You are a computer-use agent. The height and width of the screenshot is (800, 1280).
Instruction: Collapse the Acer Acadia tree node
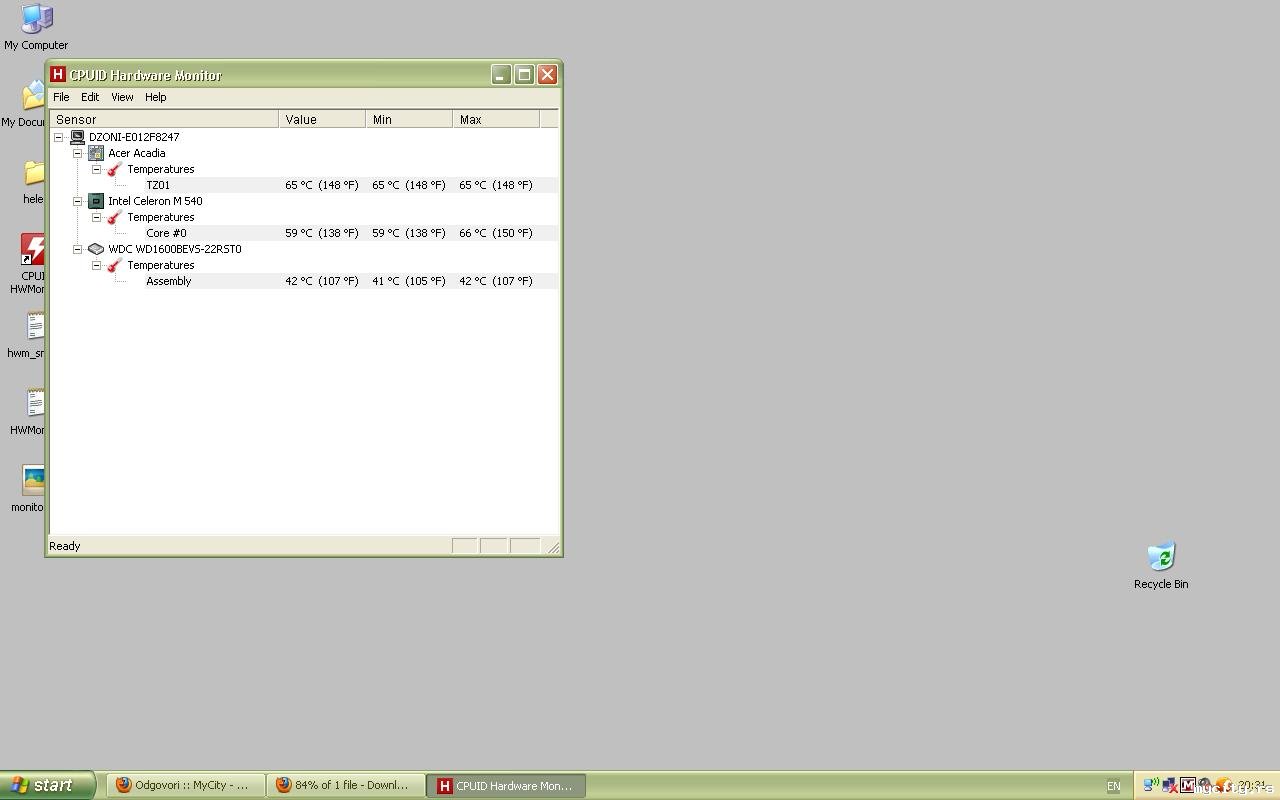coord(78,153)
